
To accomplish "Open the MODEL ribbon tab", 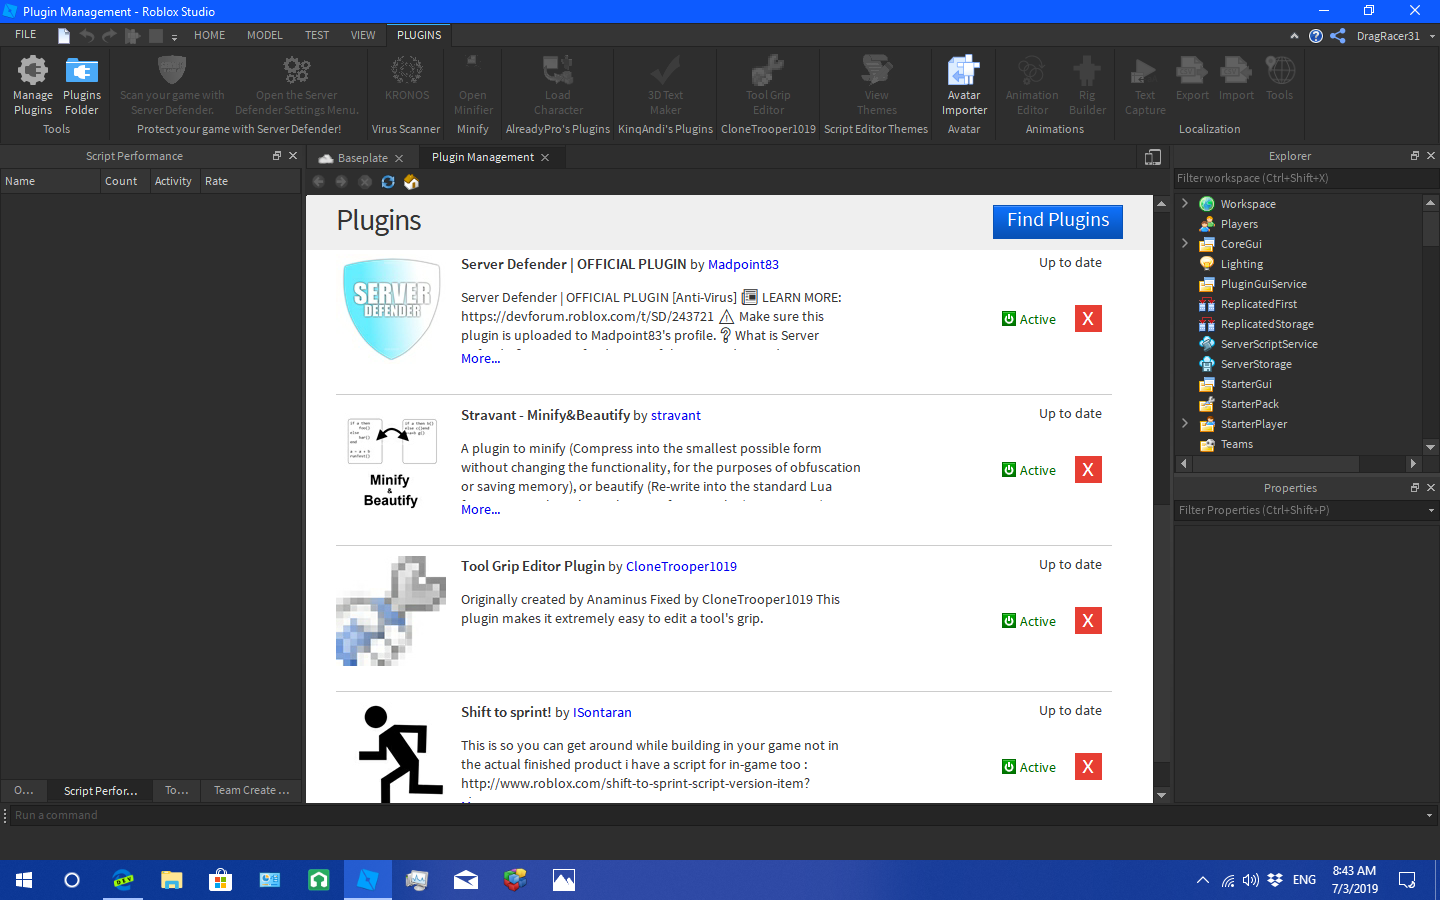I will click(x=264, y=35).
